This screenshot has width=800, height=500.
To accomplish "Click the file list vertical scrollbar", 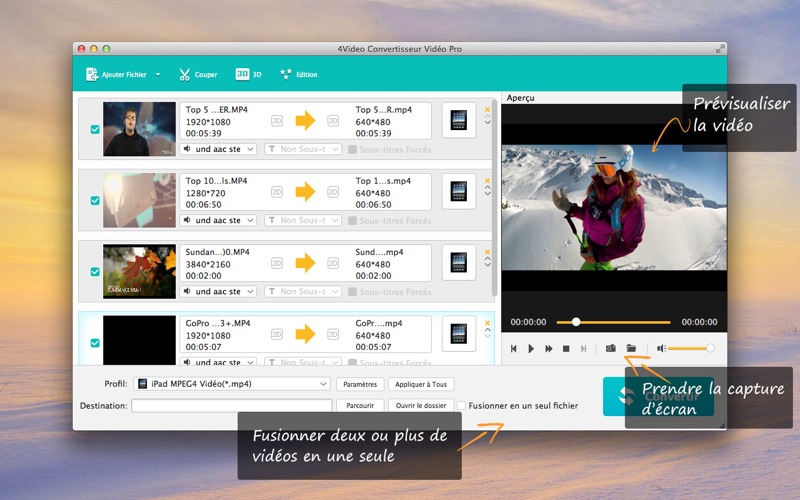I will tap(494, 197).
